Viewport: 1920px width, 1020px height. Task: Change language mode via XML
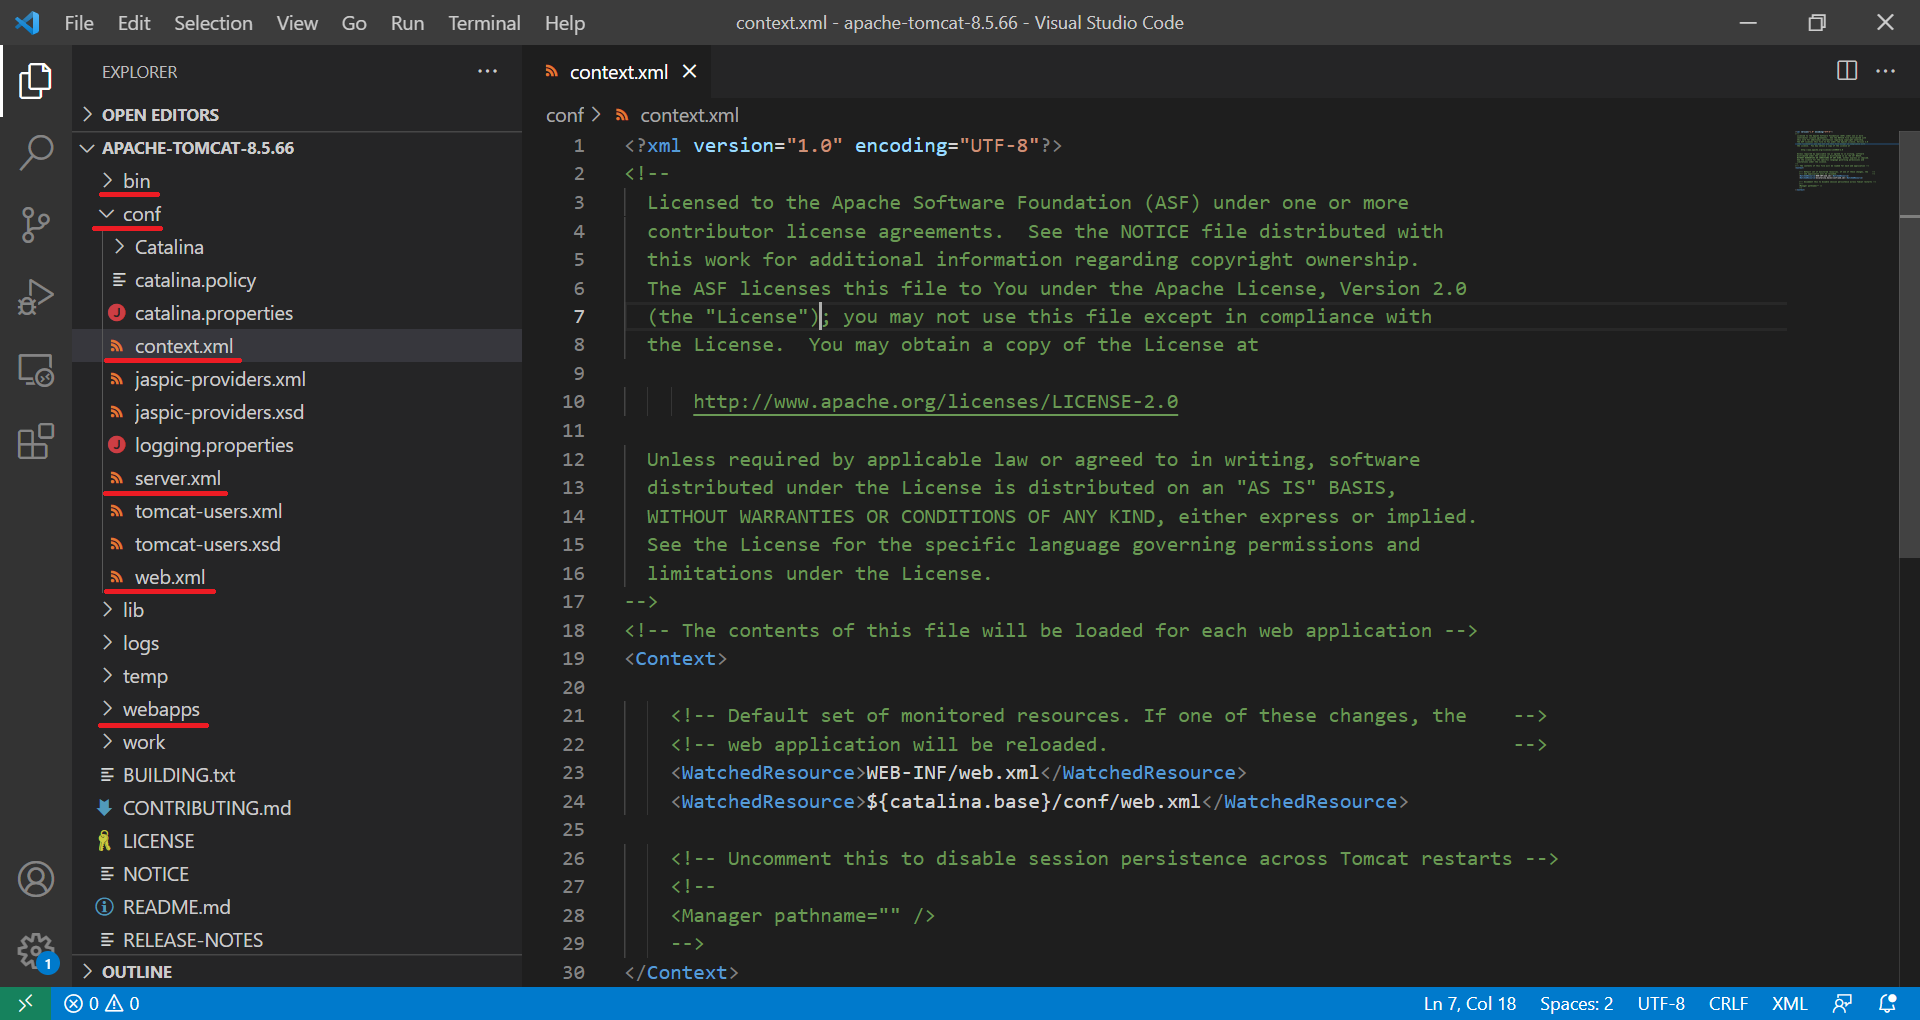point(1789,1003)
